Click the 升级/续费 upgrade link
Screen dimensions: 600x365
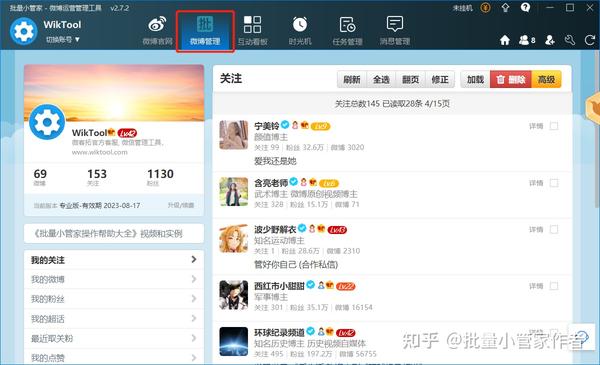coord(181,205)
